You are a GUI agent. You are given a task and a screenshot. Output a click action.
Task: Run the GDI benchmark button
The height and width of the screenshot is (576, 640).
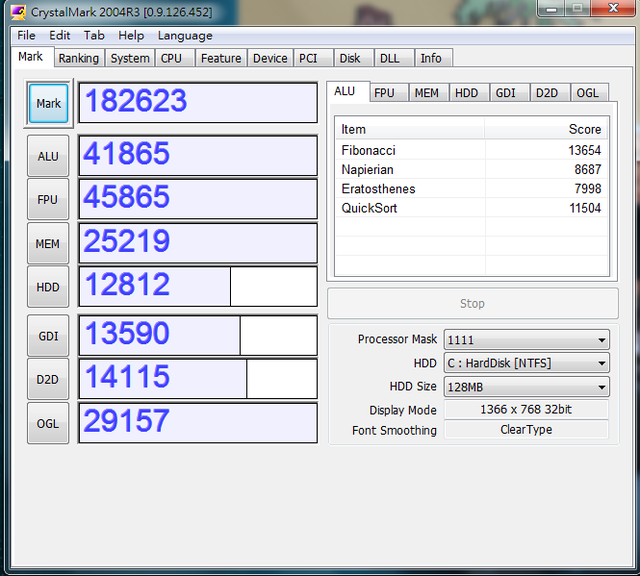[x=48, y=336]
